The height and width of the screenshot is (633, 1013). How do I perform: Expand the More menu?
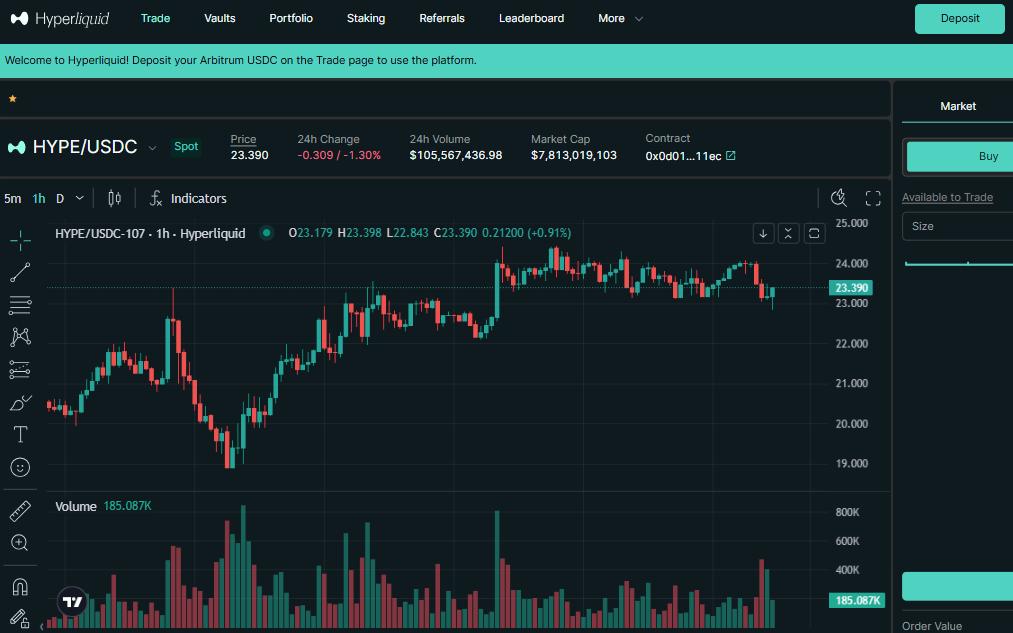[x=620, y=18]
